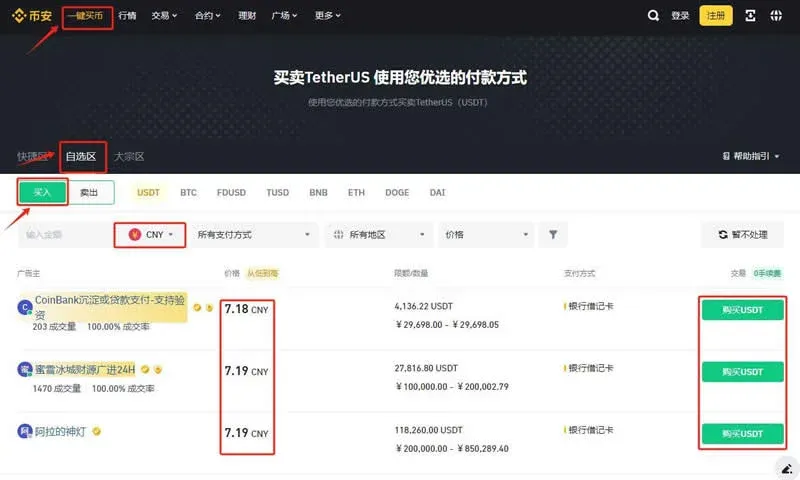
Task: Open the 所有支付方式 dropdown
Action: coord(254,235)
